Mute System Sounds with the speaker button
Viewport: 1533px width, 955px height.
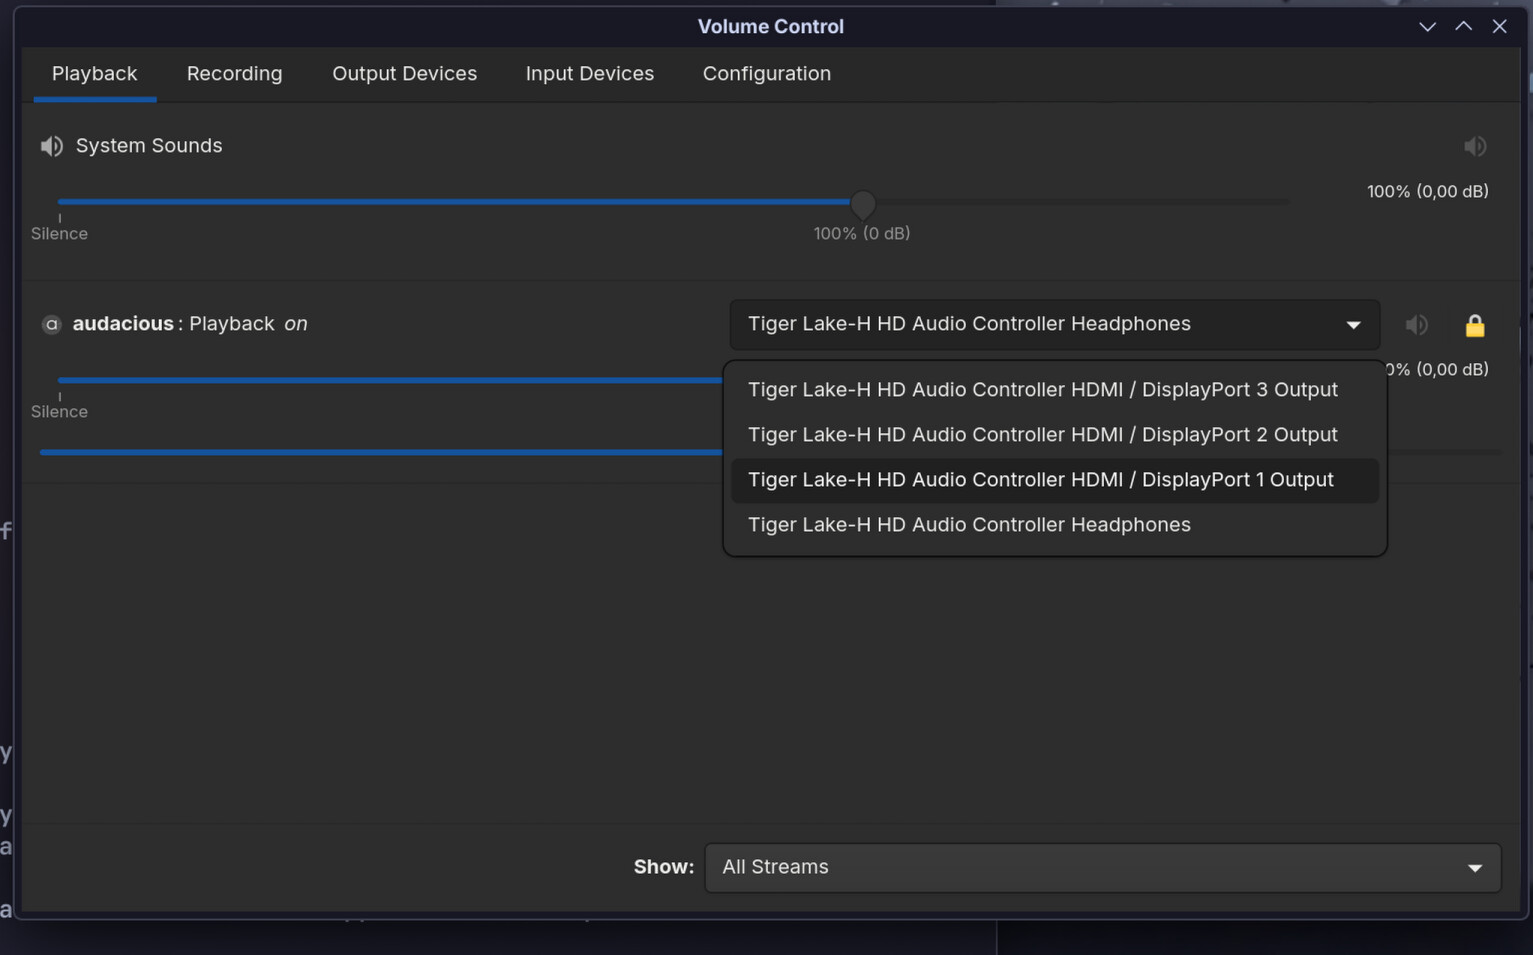pos(1474,147)
